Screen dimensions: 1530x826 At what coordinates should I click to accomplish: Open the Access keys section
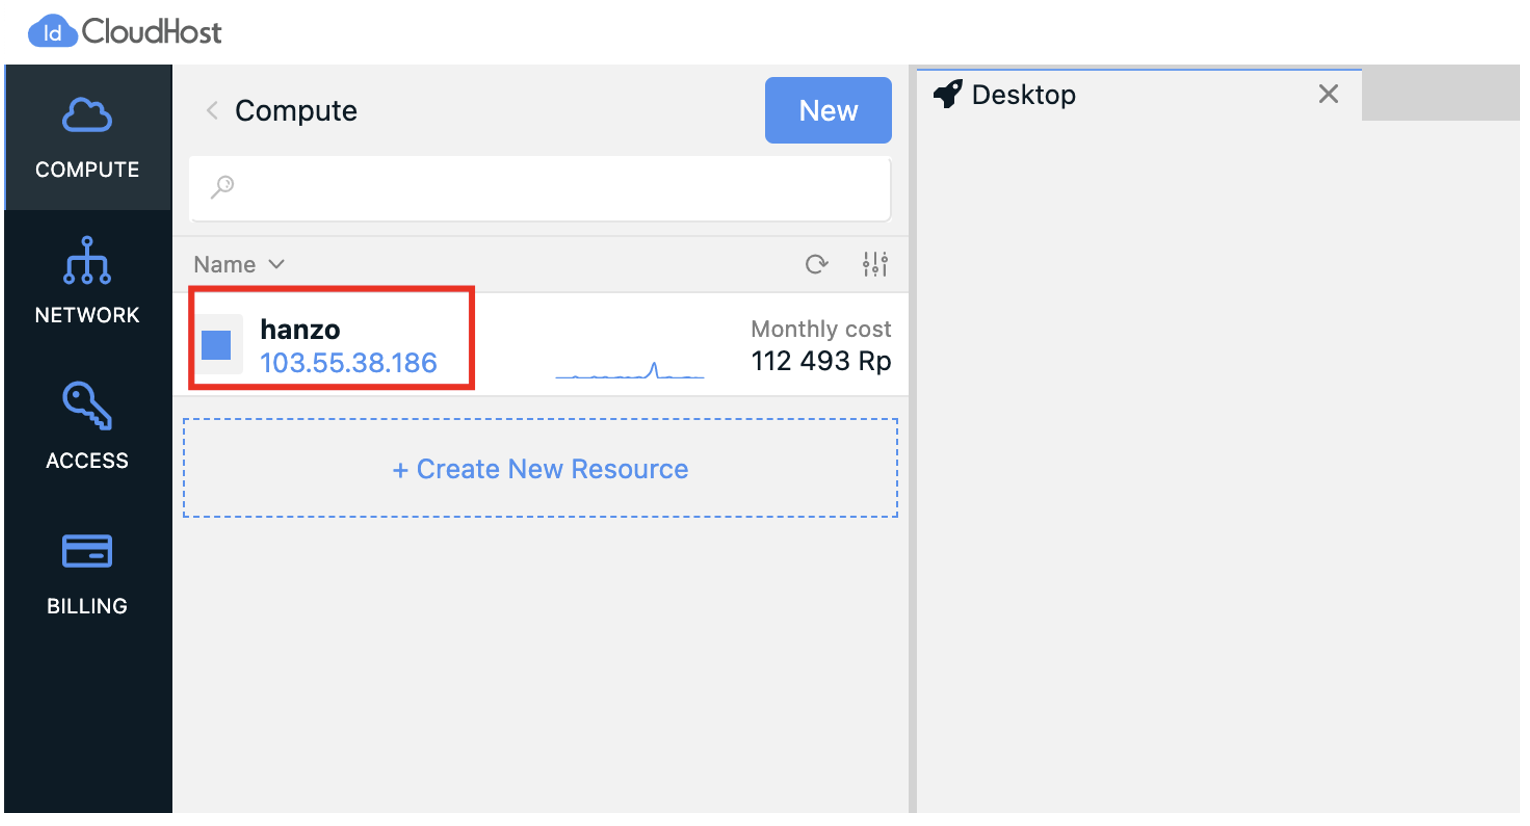click(x=87, y=406)
